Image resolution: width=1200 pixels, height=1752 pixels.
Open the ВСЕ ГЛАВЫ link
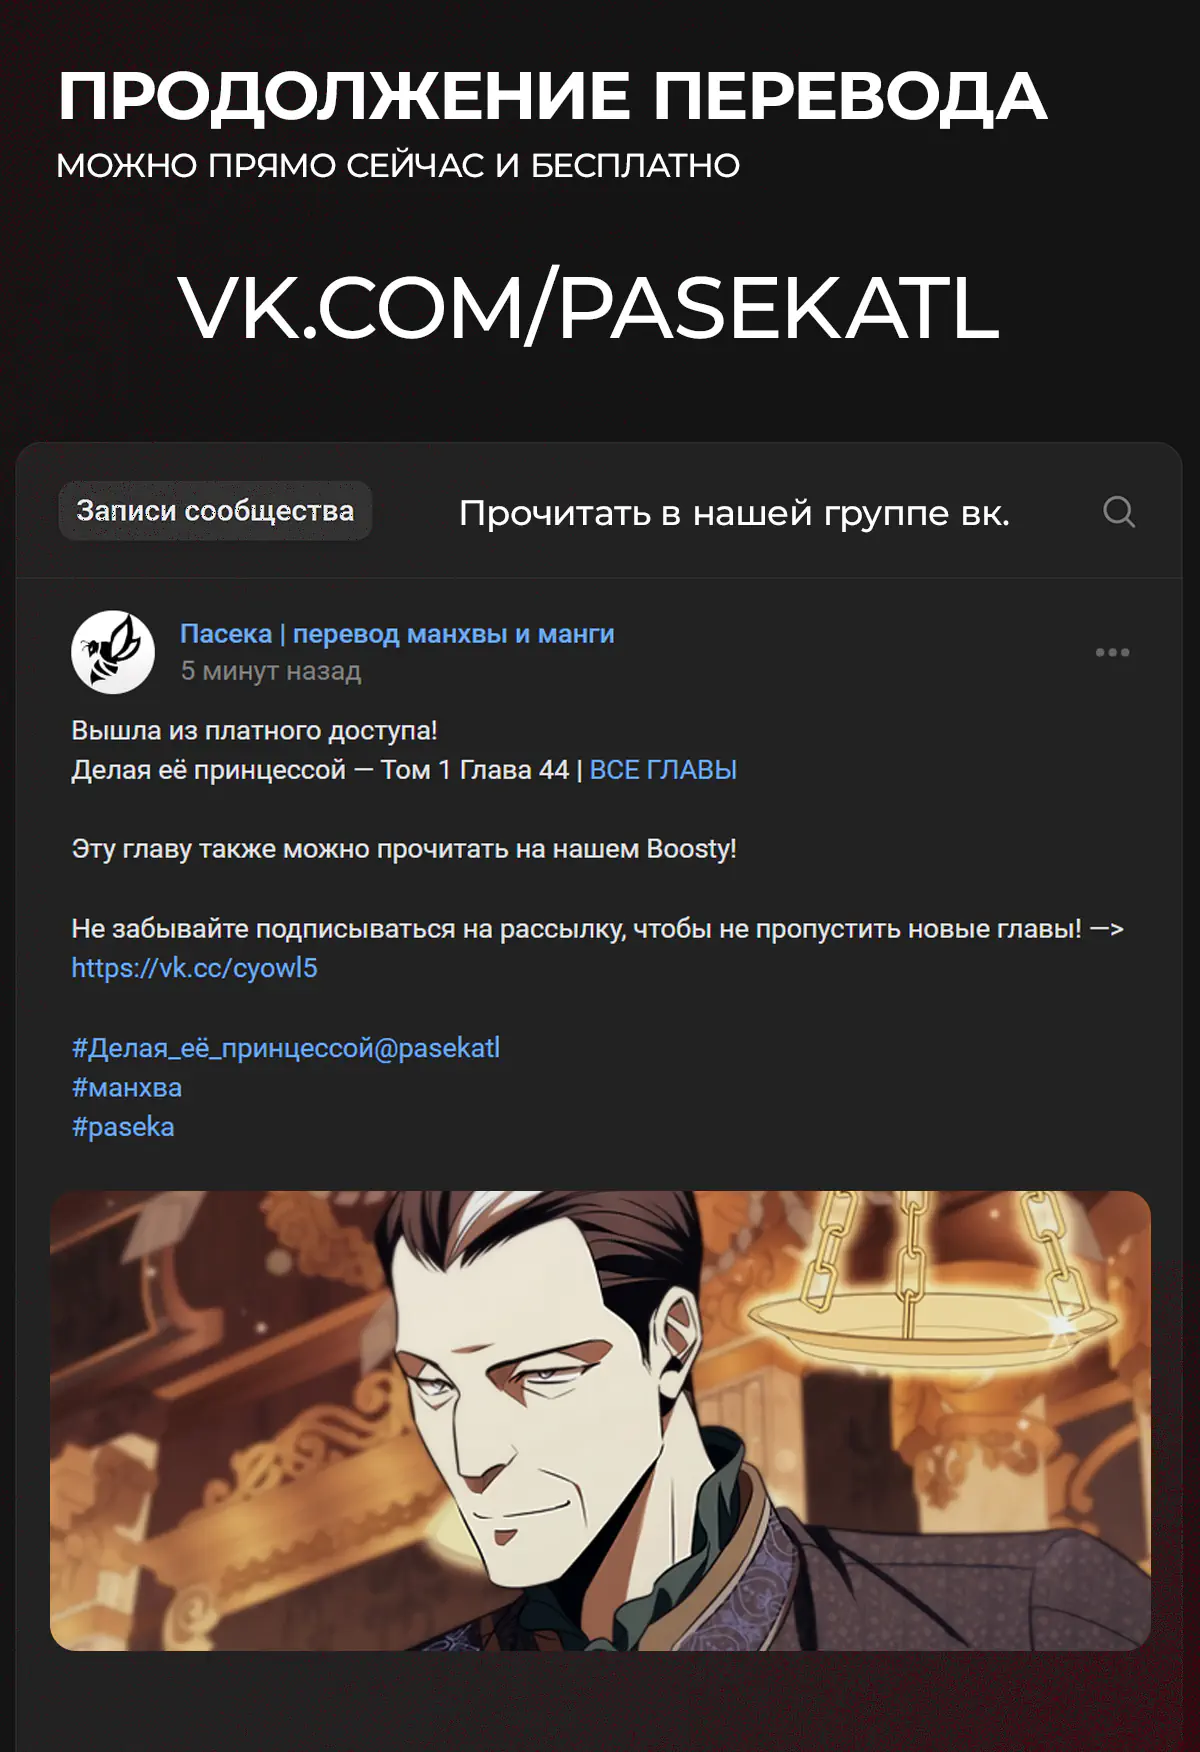click(663, 770)
